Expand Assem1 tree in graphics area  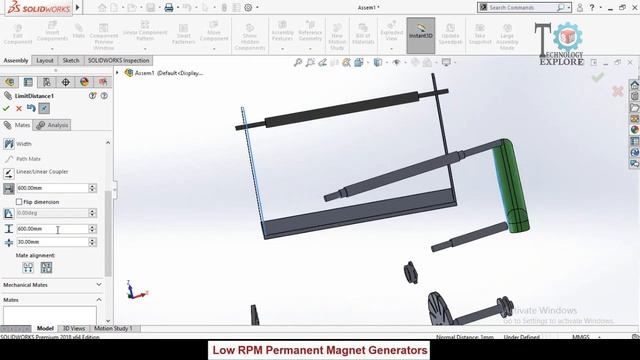pos(117,73)
